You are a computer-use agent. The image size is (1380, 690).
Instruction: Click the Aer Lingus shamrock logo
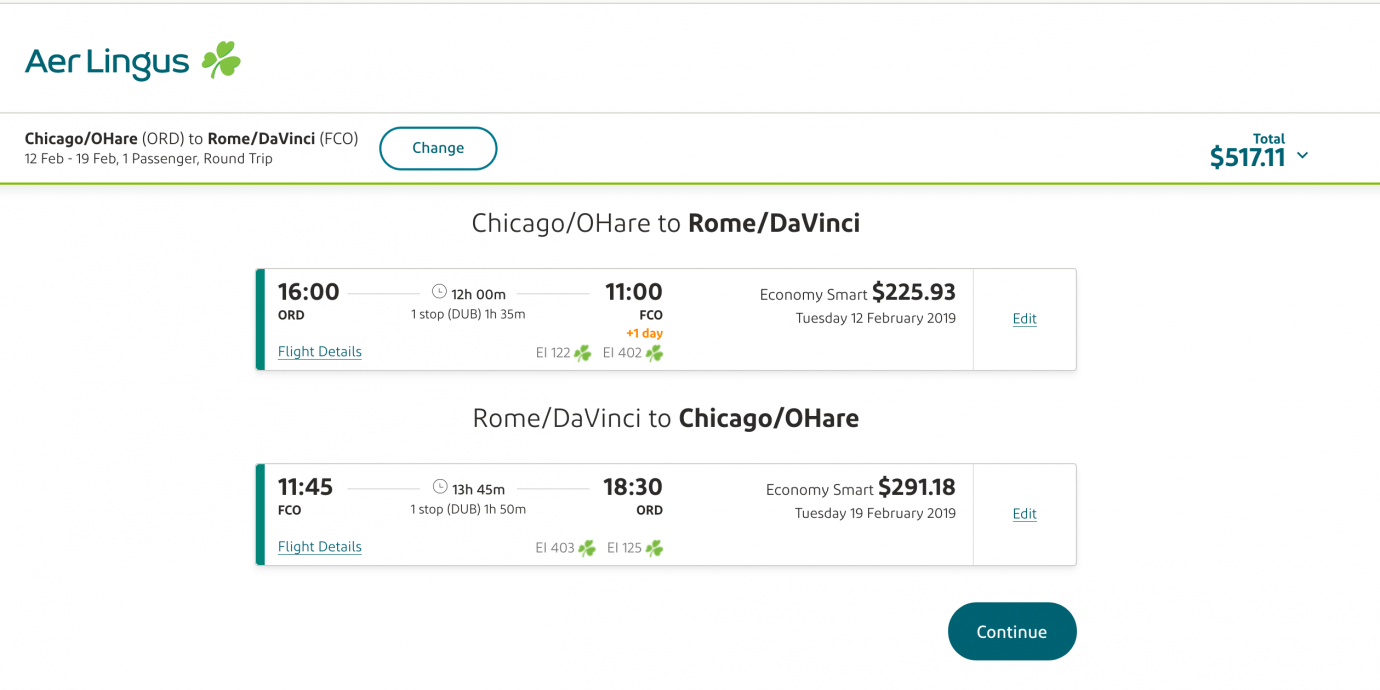(221, 60)
